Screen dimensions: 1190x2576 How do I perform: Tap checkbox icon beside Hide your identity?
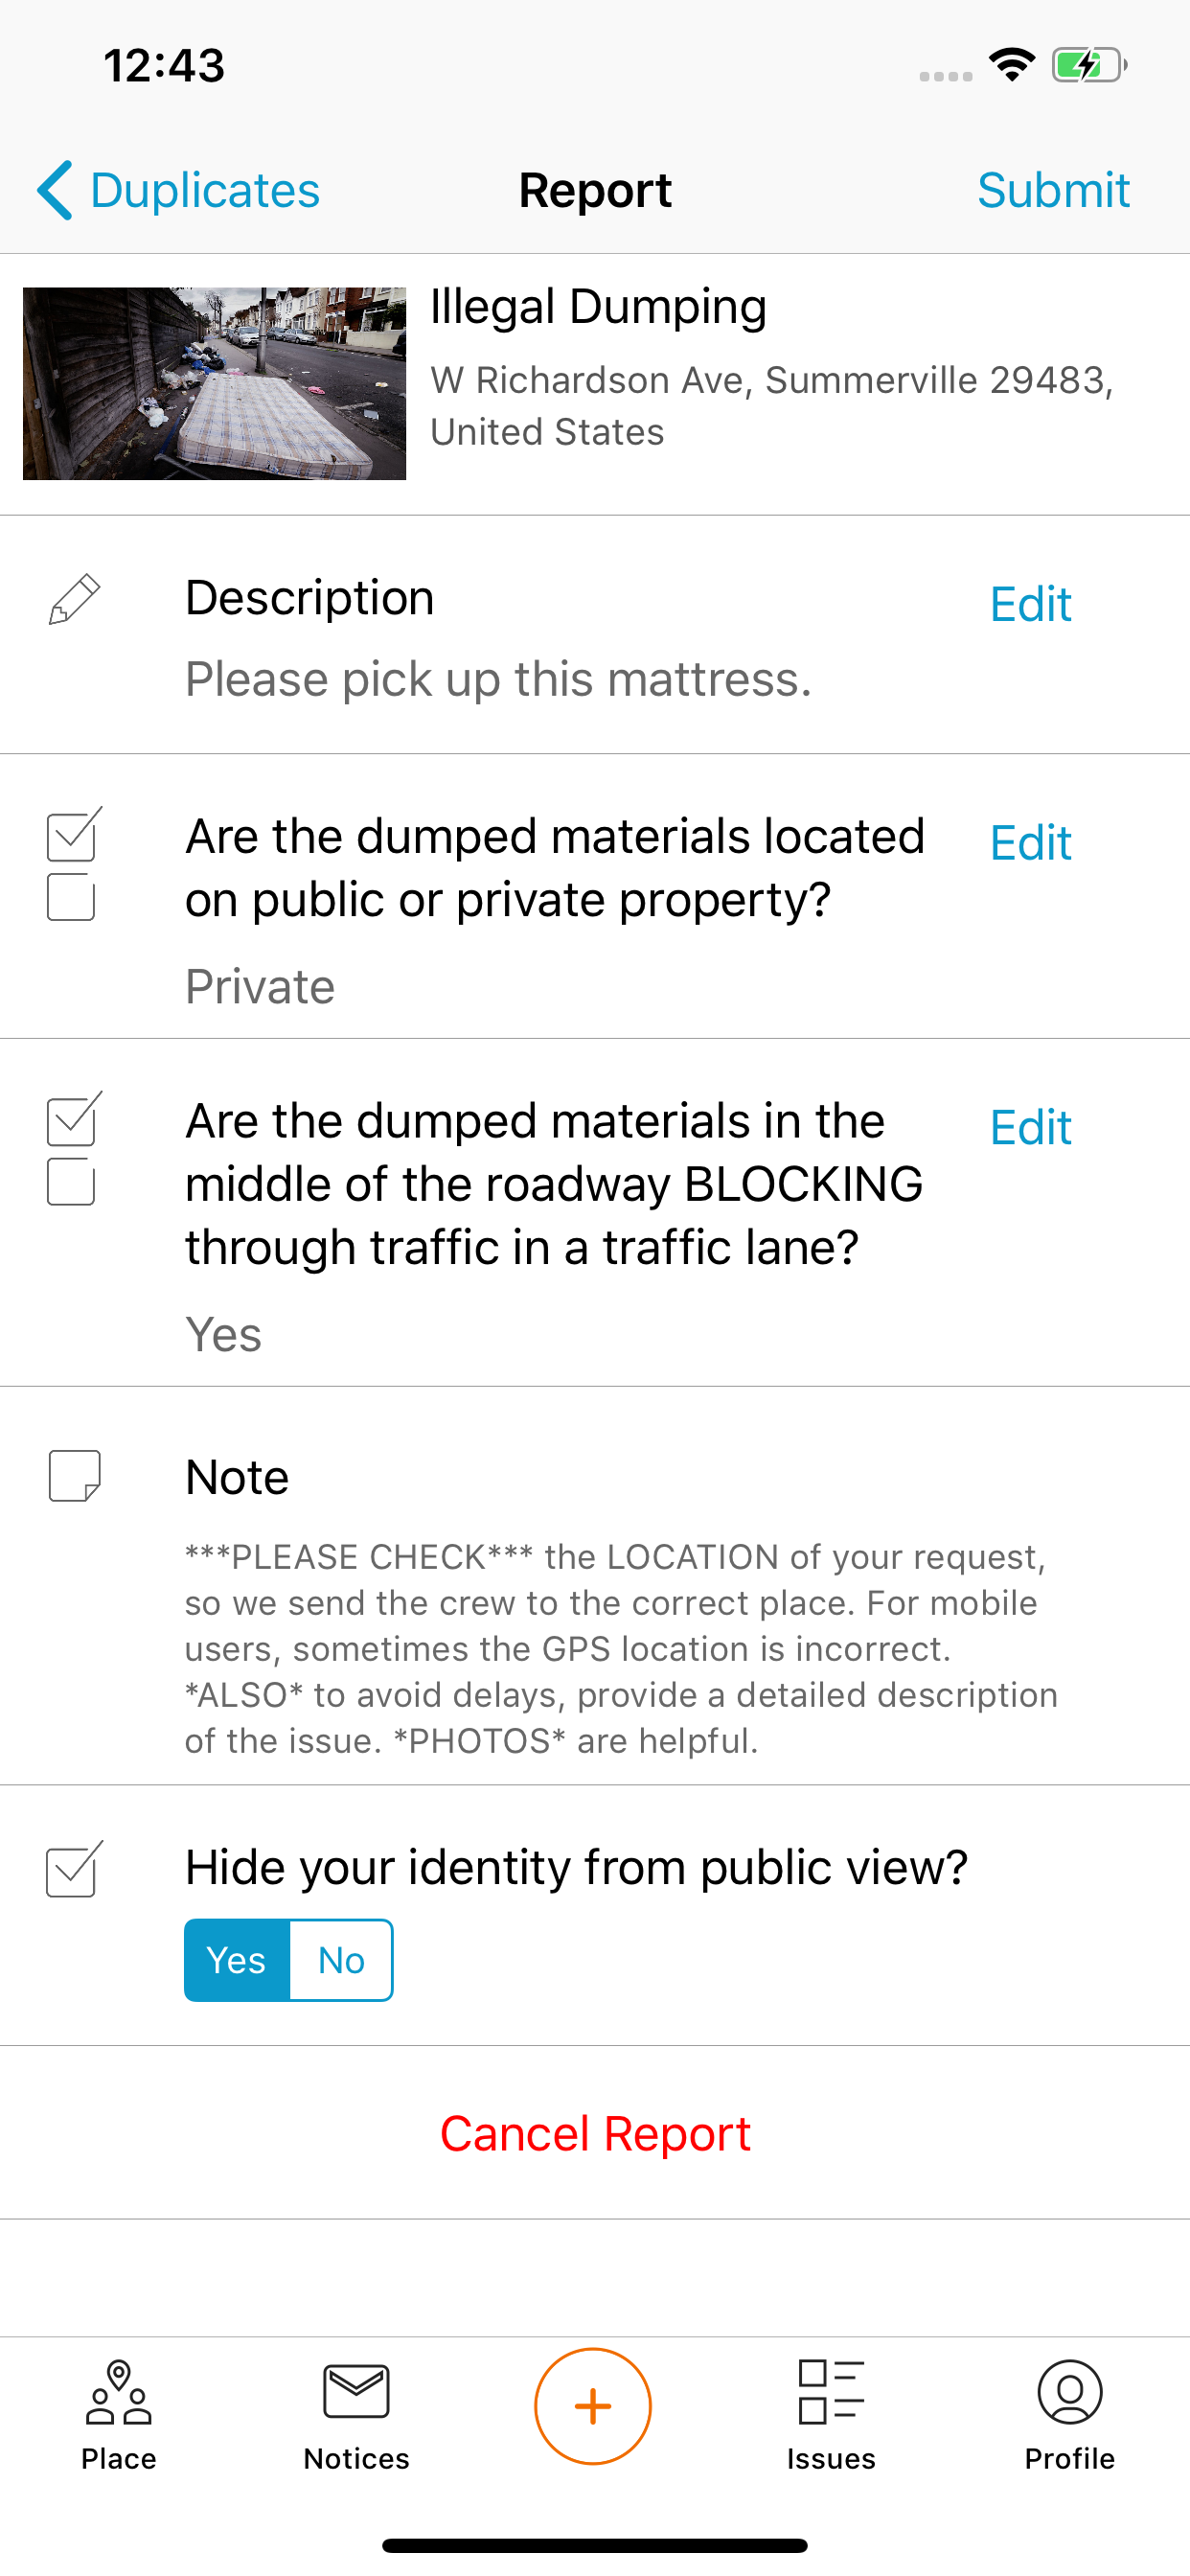point(74,1868)
